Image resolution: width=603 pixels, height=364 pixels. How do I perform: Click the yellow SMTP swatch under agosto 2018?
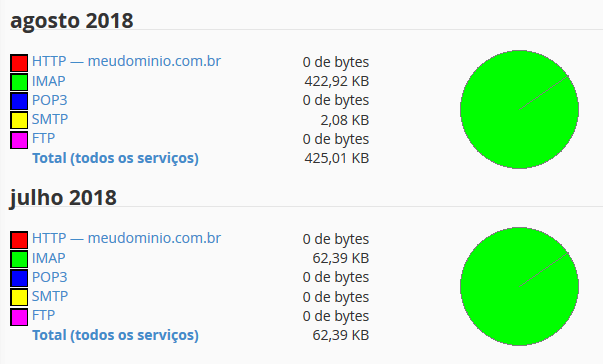[x=19, y=120]
